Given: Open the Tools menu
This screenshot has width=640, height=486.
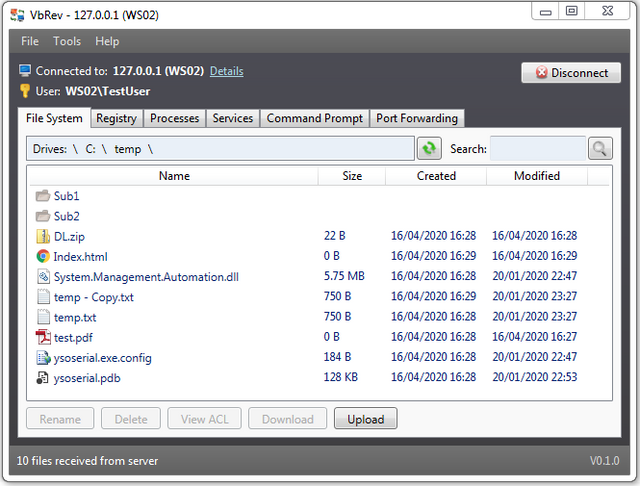Looking at the screenshot, I should tap(67, 41).
